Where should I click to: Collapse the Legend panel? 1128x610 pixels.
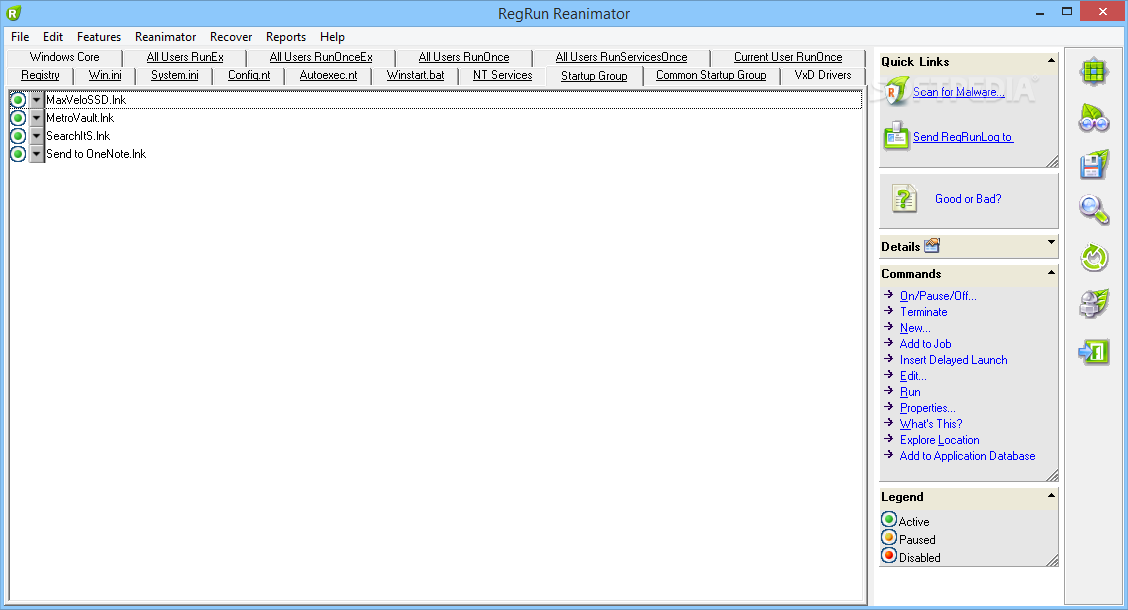tap(1051, 496)
